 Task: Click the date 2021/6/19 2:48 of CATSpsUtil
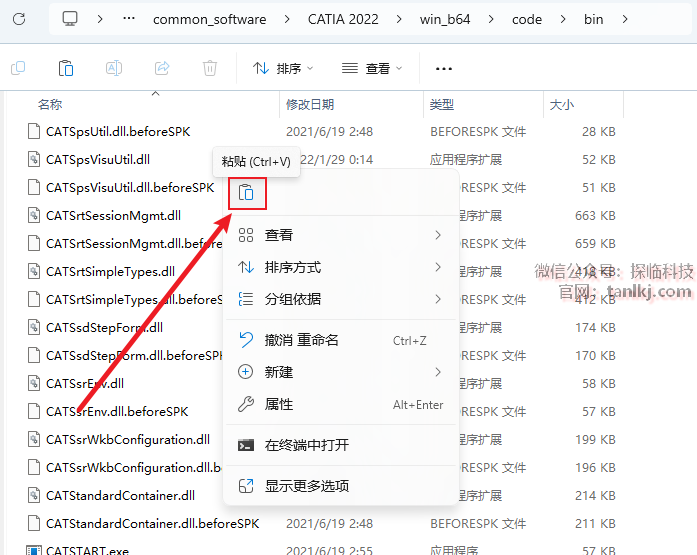pyautogui.click(x=329, y=132)
